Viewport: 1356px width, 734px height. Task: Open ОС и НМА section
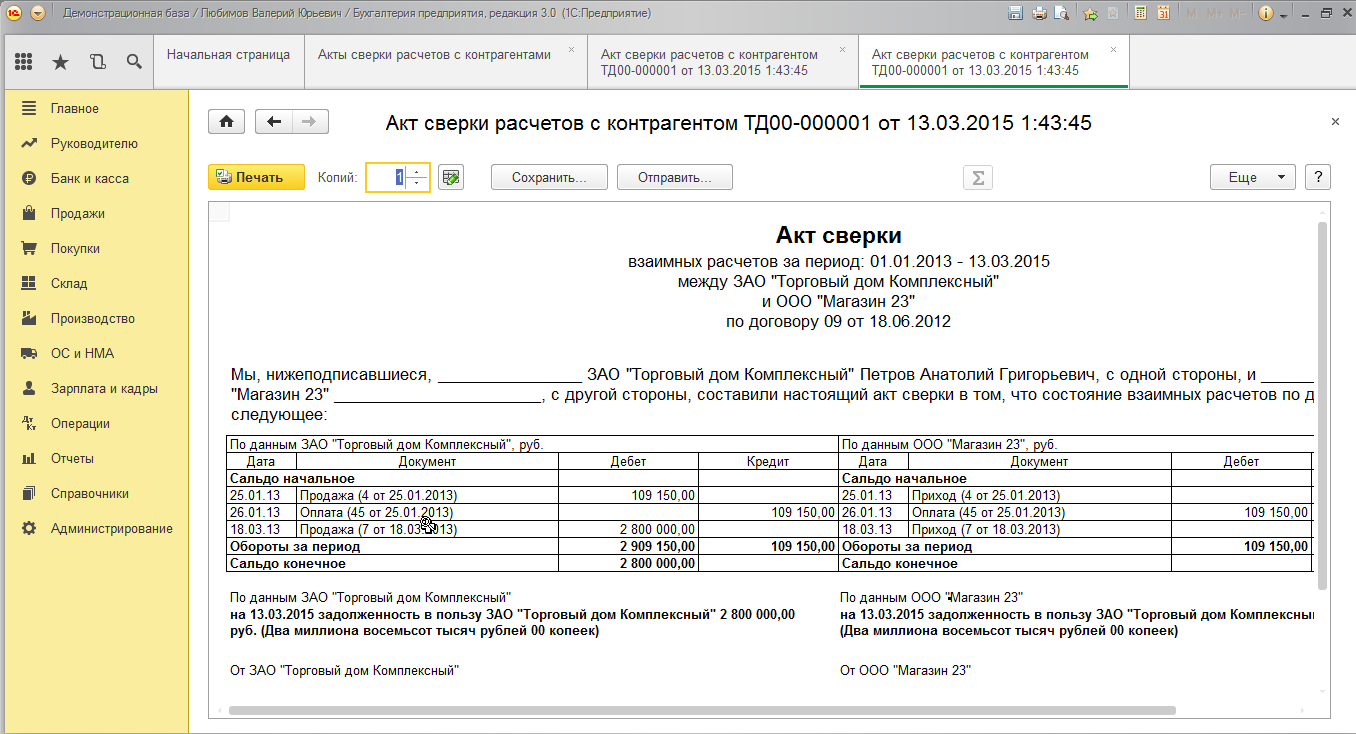[x=94, y=353]
